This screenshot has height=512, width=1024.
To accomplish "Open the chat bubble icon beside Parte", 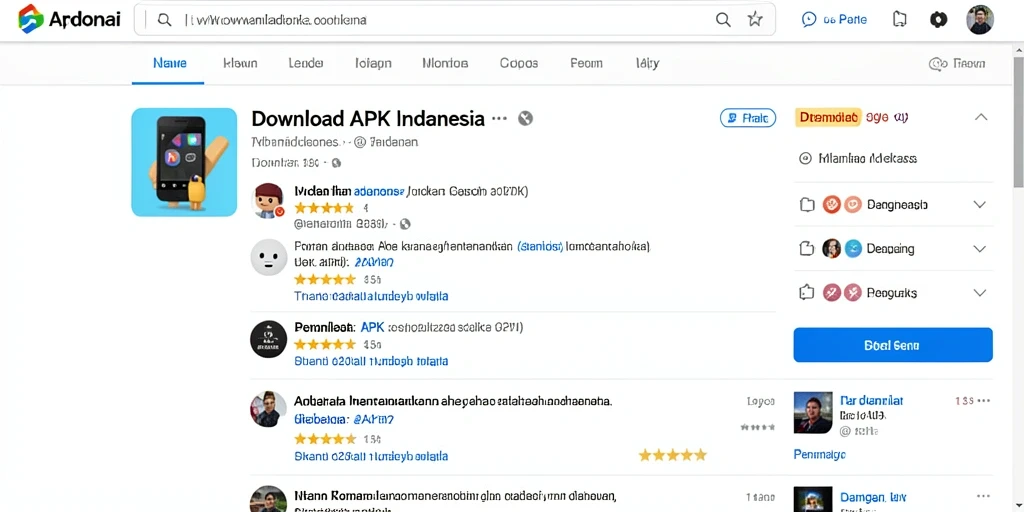I will click(808, 20).
